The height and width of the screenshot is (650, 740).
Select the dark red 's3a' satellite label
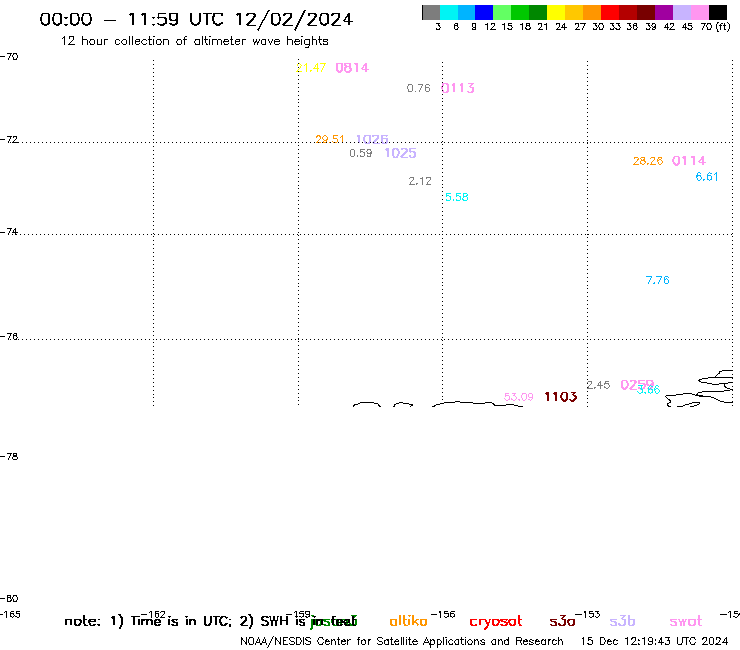coord(562,621)
